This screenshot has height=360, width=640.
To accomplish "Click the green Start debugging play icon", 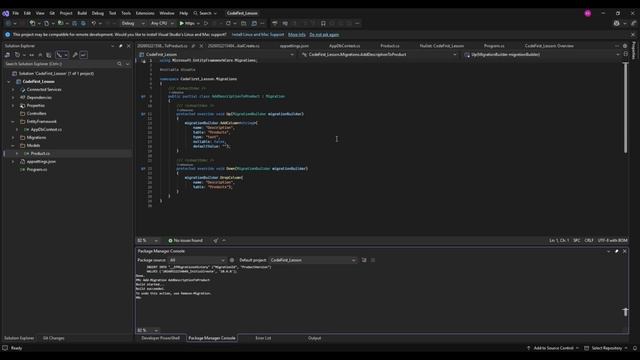I will coord(182,23).
